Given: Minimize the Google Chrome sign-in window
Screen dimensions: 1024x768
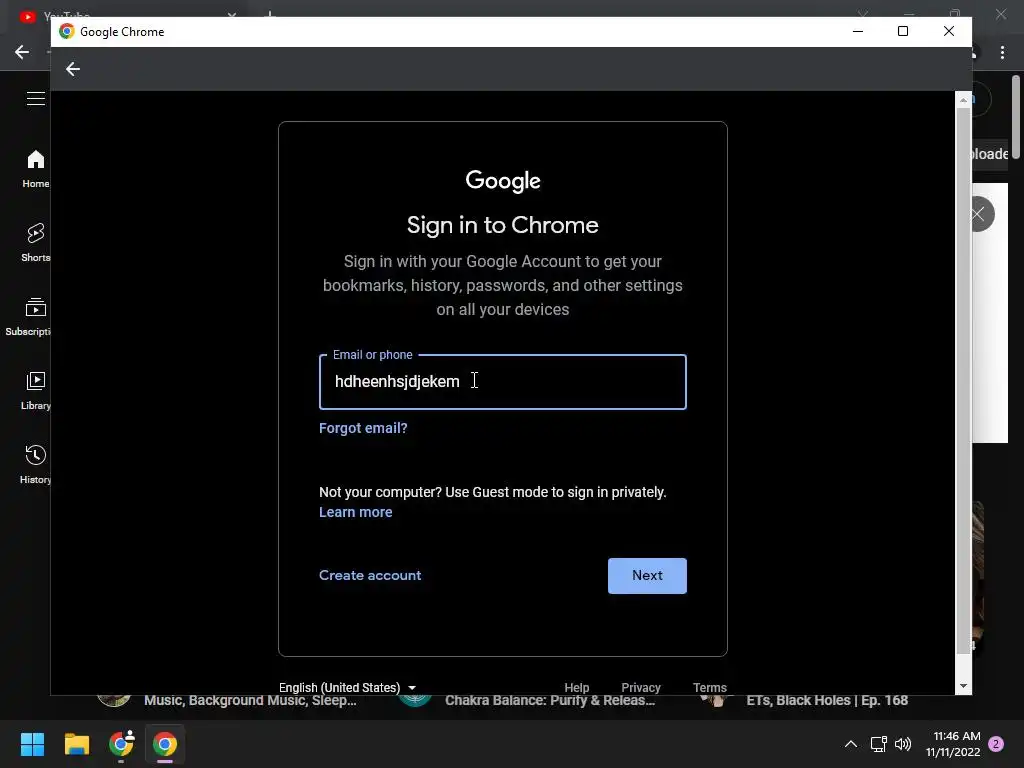Looking at the screenshot, I should (857, 31).
